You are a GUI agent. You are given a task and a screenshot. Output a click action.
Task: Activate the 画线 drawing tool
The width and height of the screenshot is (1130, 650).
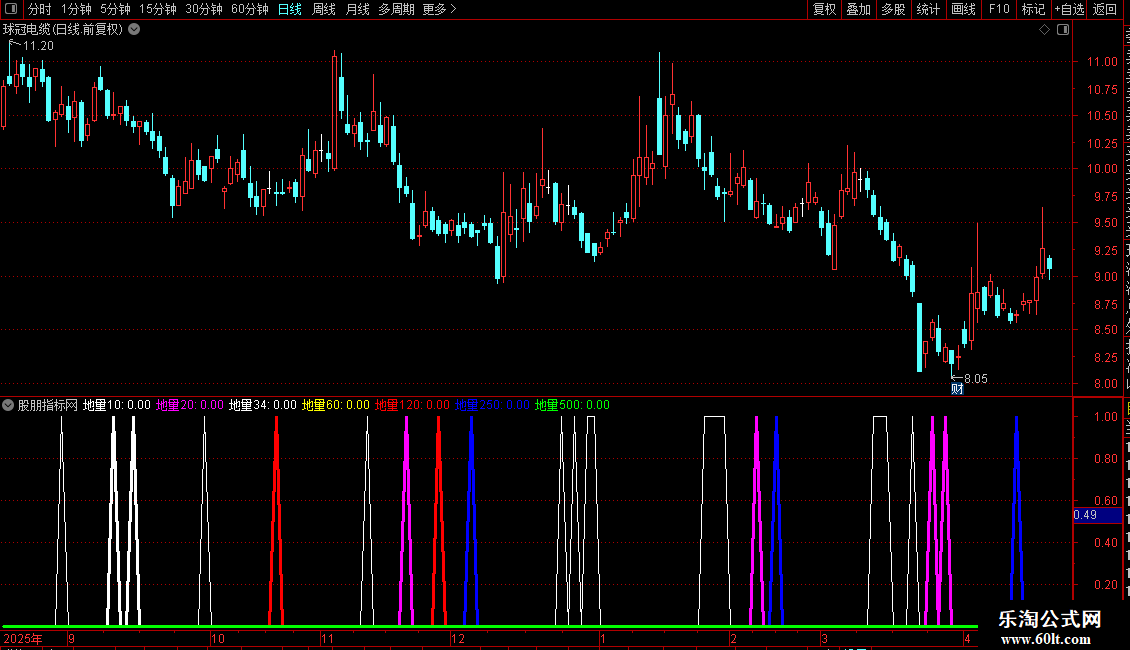click(964, 9)
